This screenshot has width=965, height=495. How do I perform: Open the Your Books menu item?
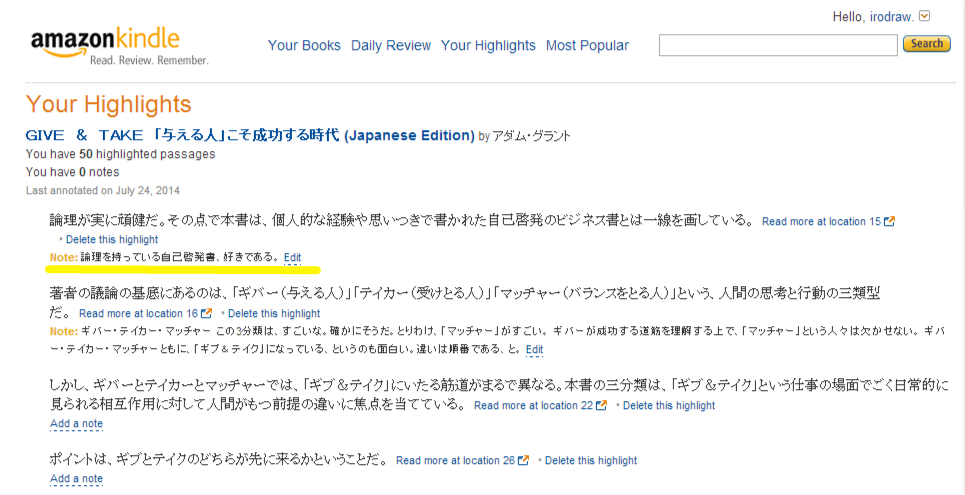304,46
